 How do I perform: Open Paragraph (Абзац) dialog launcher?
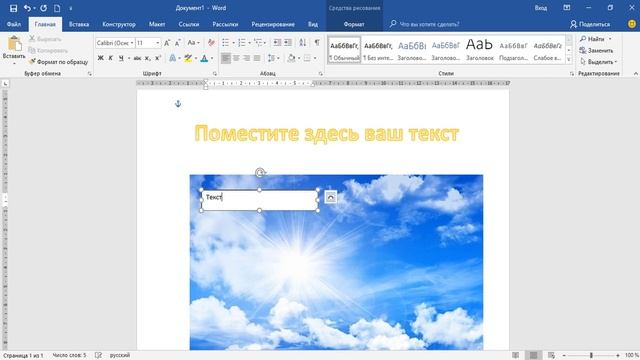[320, 74]
